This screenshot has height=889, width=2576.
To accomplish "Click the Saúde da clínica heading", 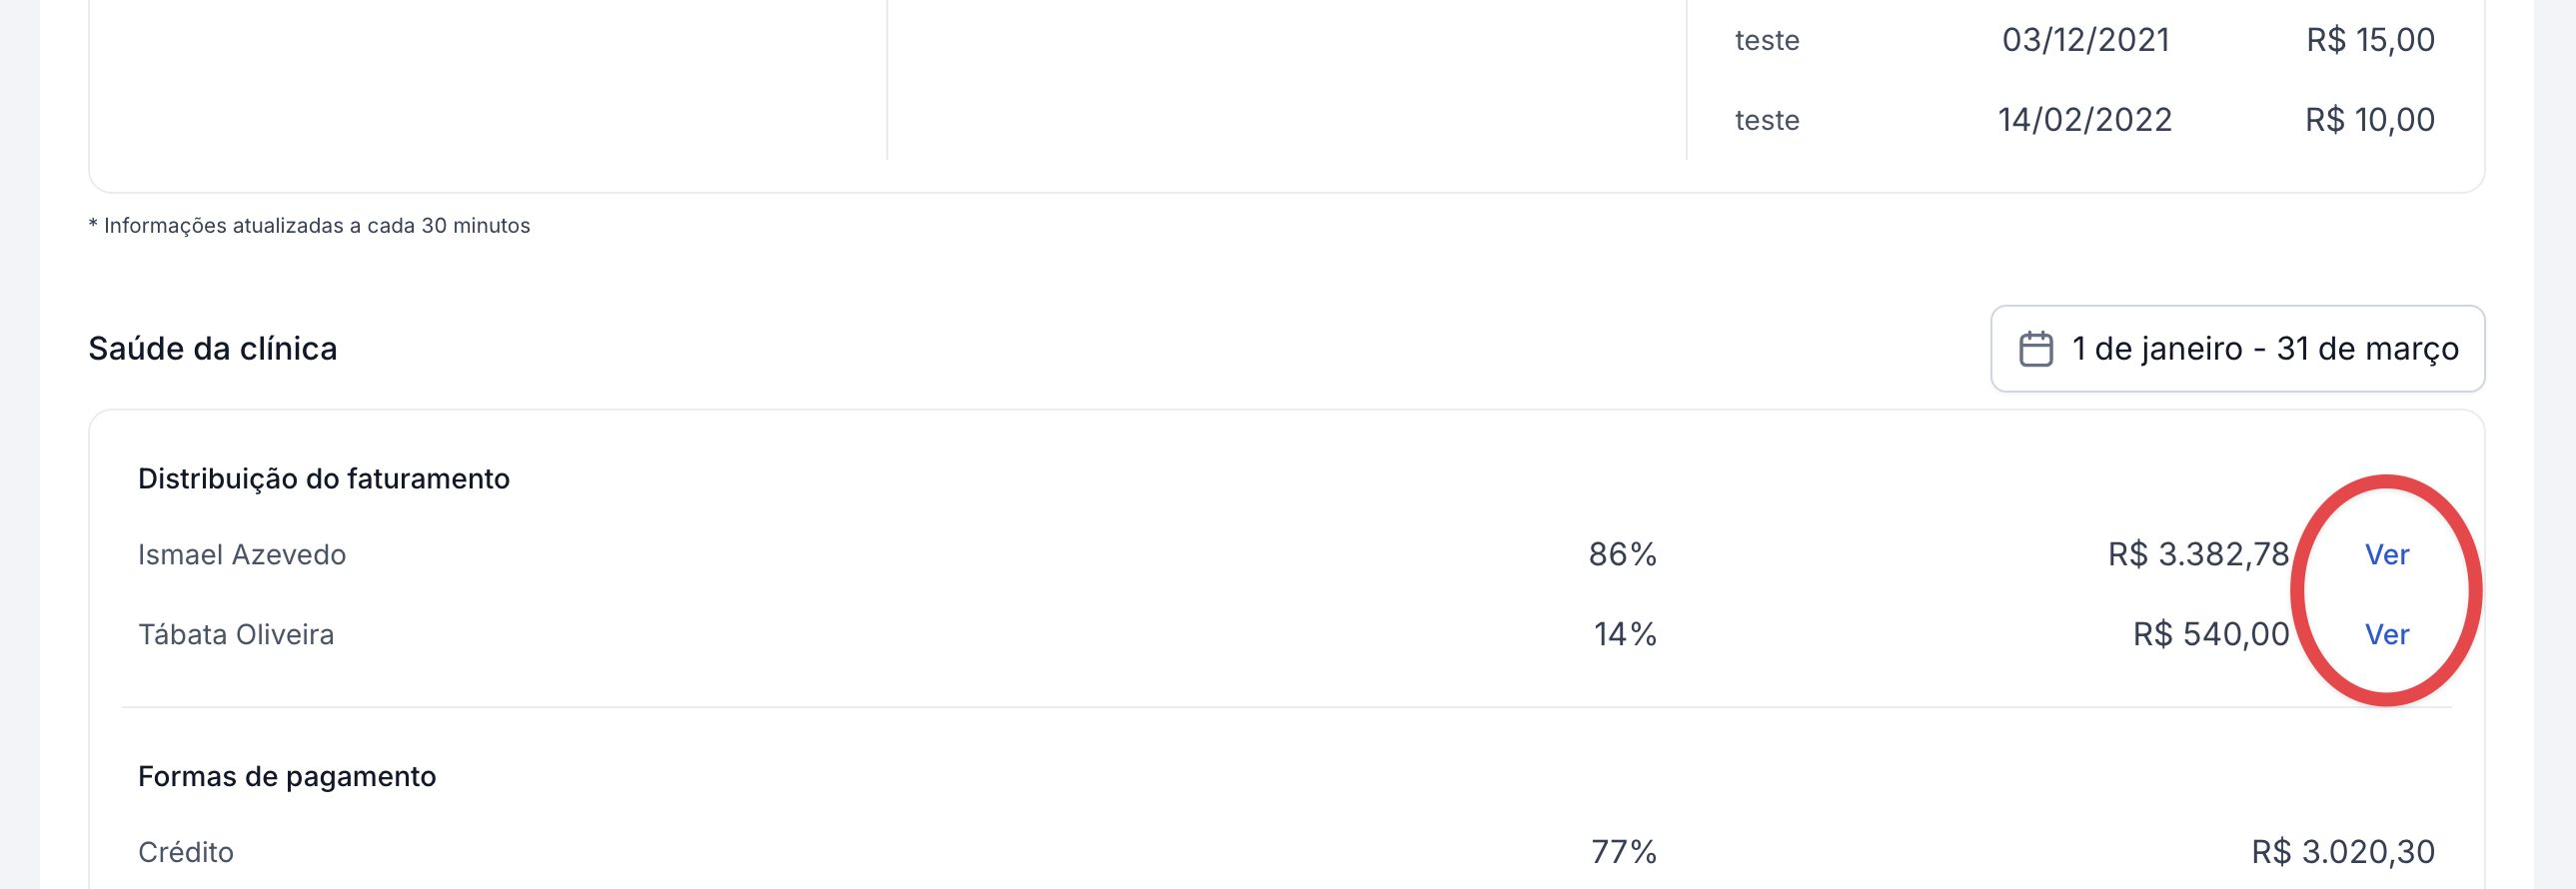I will (x=213, y=349).
